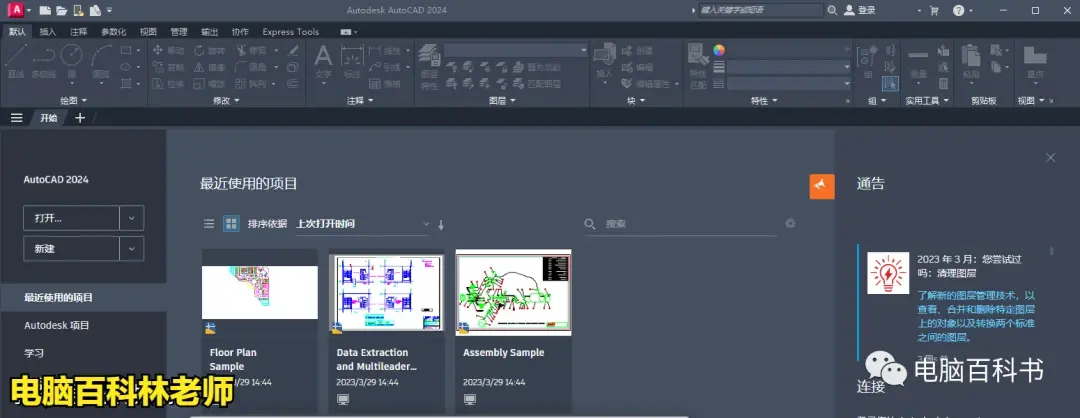
Task: Toggle the highlighted group selection button
Action: tap(891, 83)
